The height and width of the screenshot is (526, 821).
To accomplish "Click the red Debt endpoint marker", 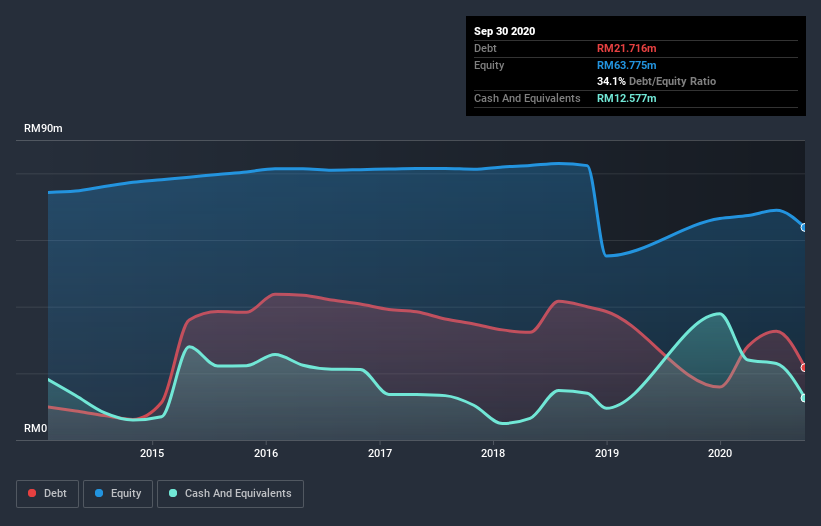I will pos(804,368).
